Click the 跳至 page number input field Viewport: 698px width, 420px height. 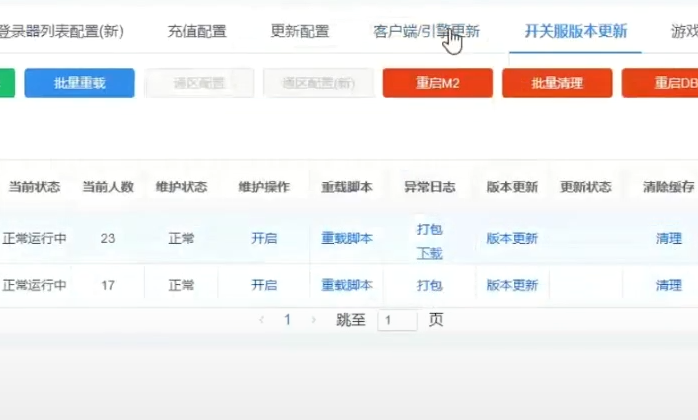(x=397, y=321)
